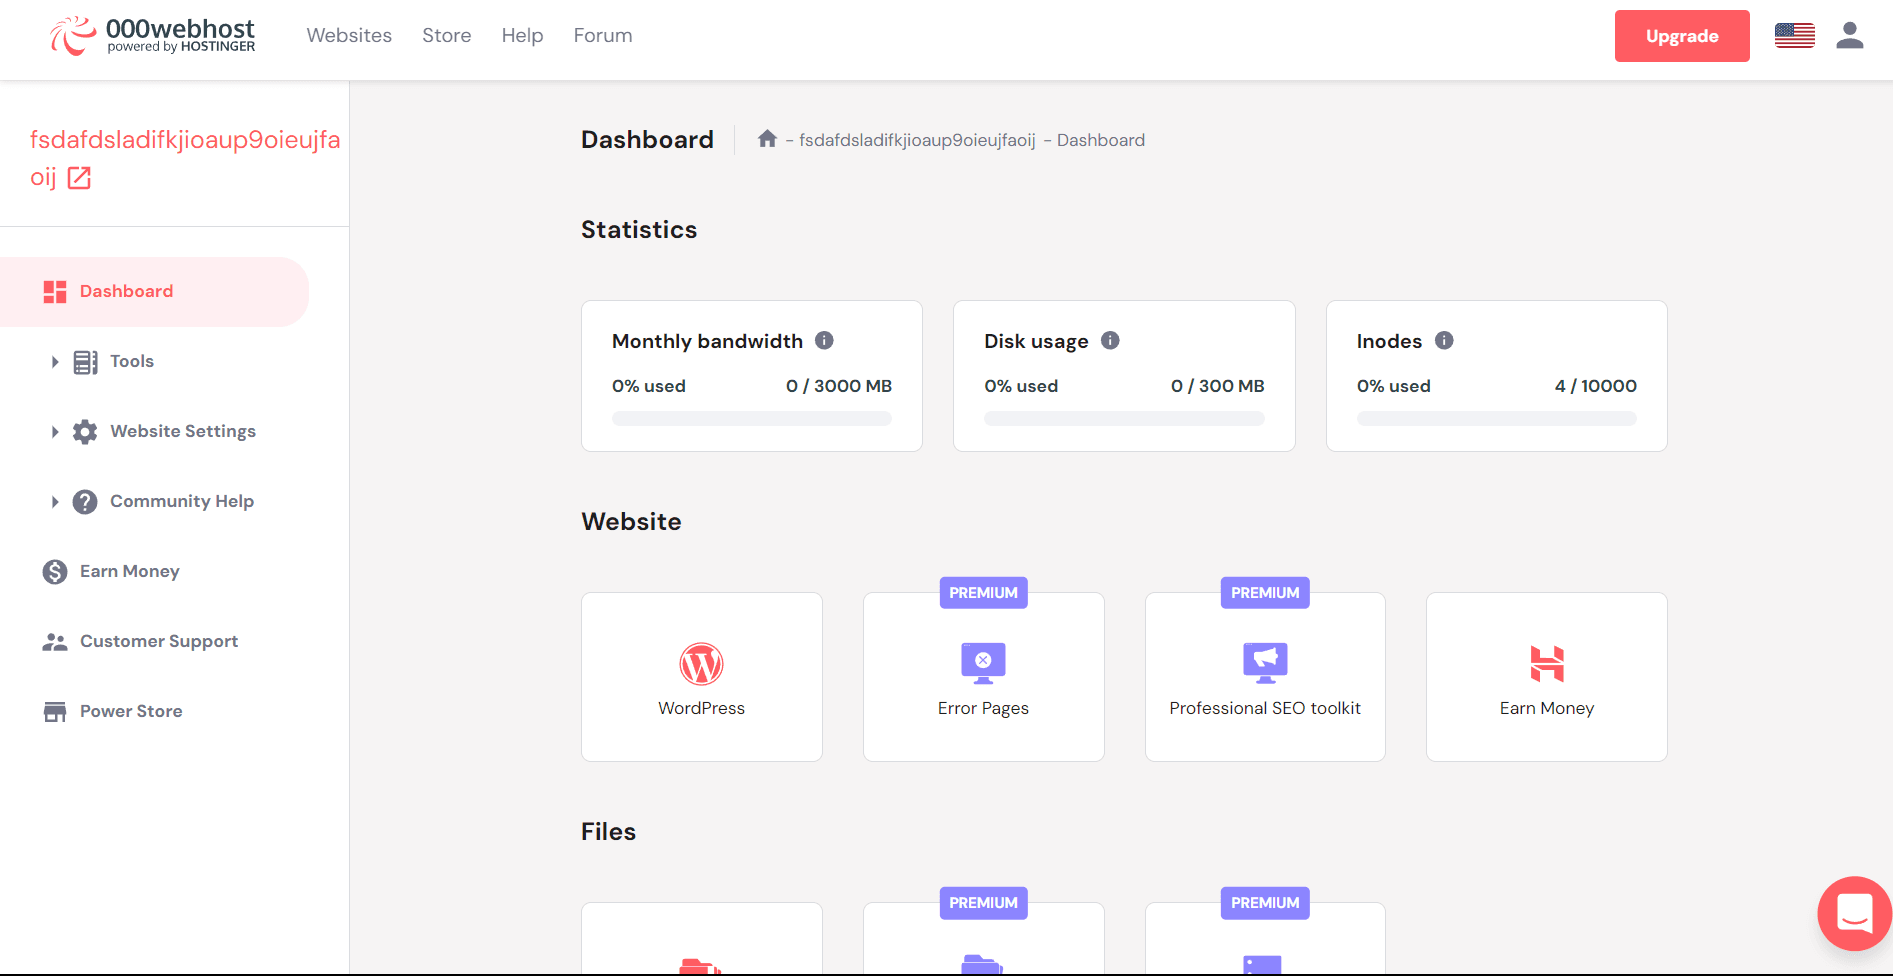Click the Customer Support people icon

(x=55, y=642)
